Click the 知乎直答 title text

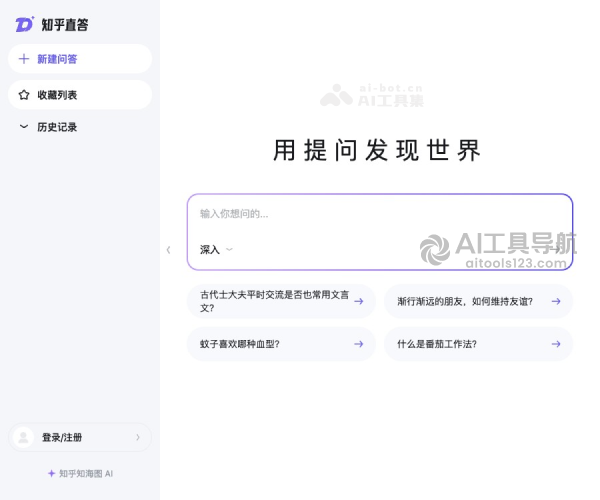[x=65, y=25]
